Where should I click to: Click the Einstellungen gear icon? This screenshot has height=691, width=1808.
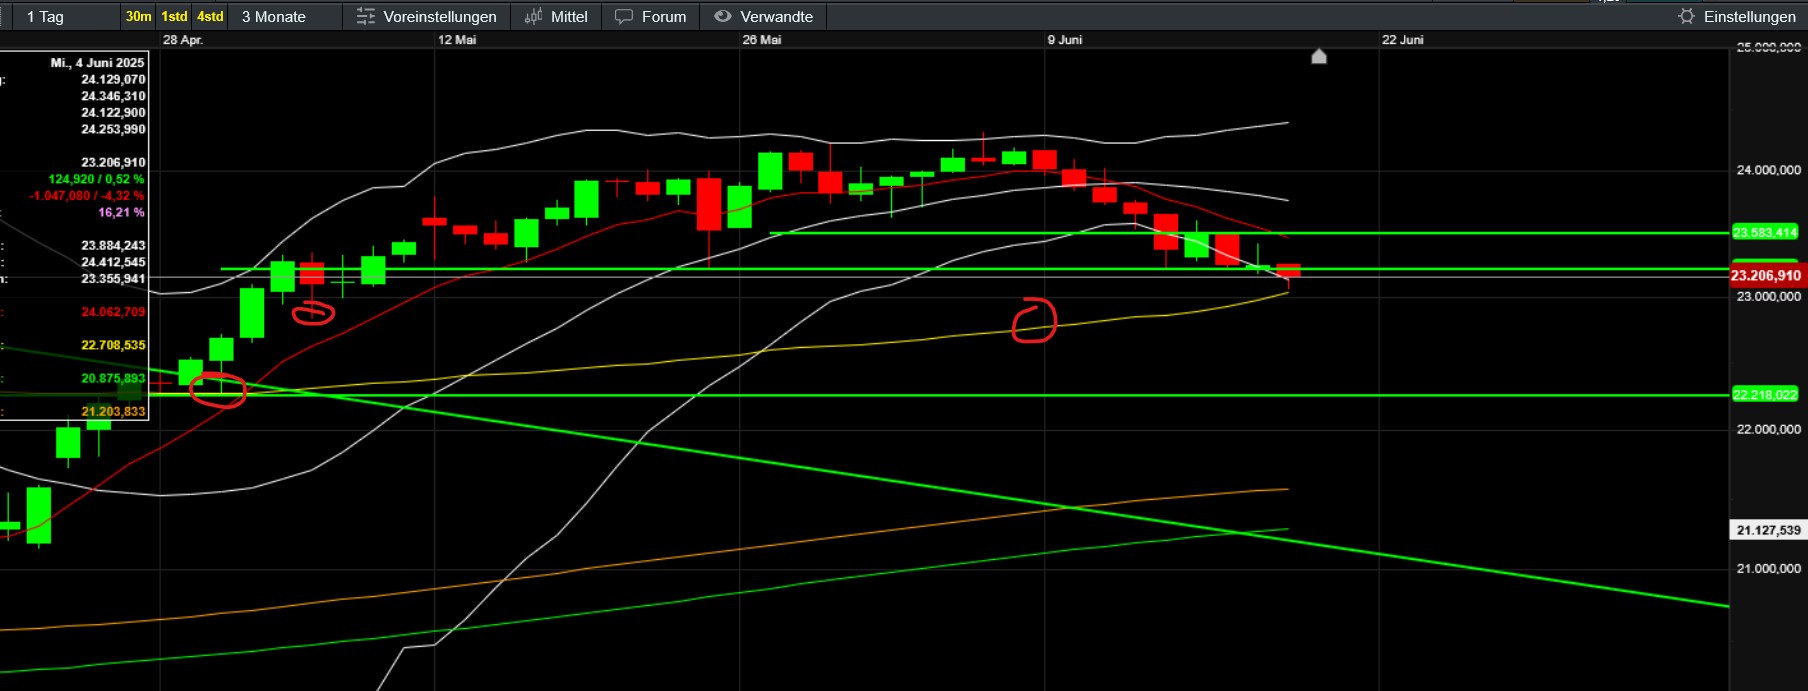coord(1687,17)
